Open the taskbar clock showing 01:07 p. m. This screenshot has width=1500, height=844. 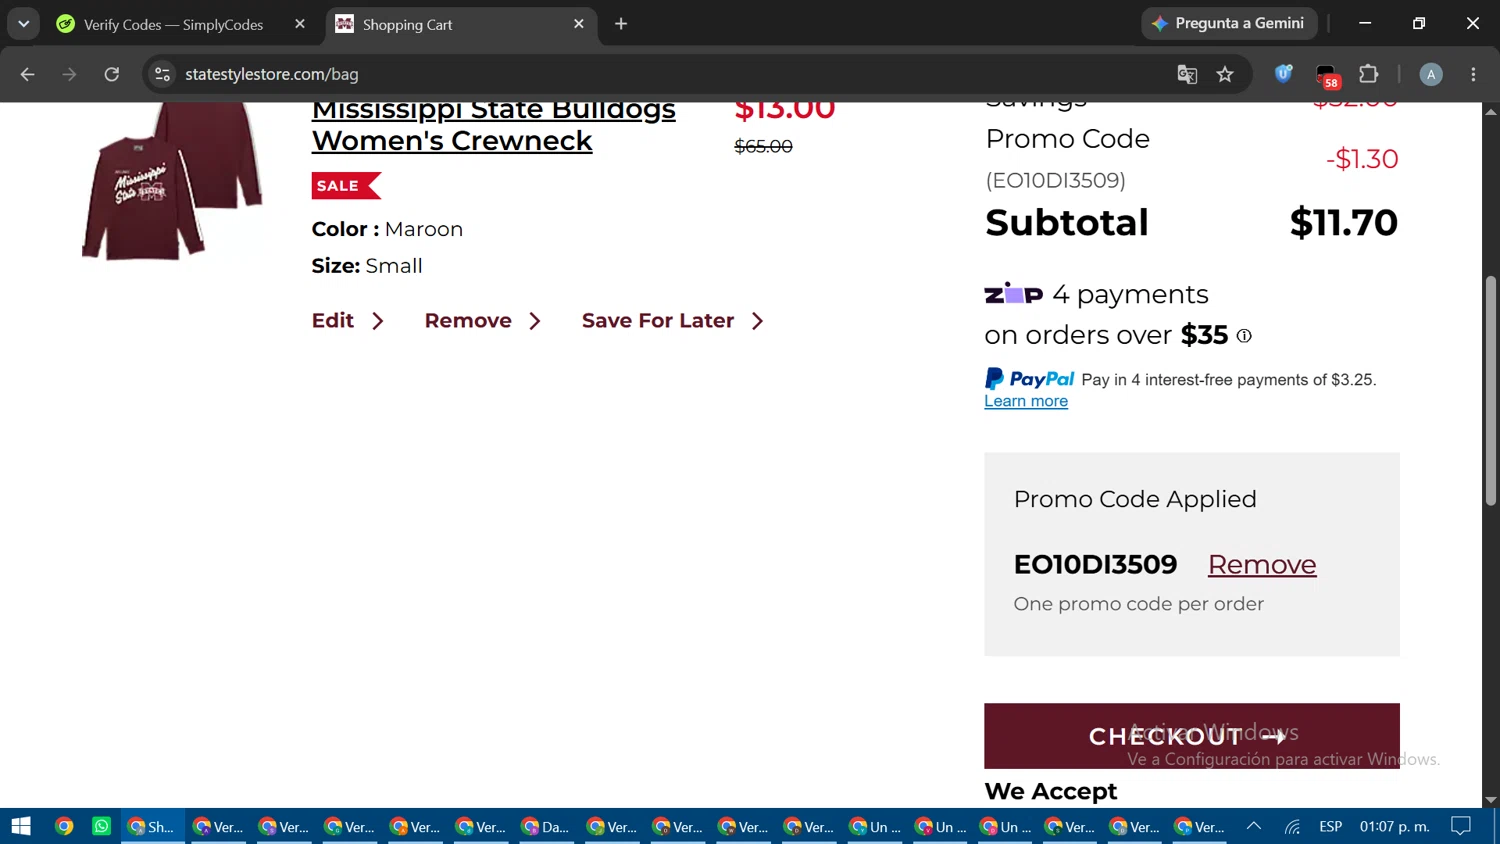click(x=1395, y=826)
